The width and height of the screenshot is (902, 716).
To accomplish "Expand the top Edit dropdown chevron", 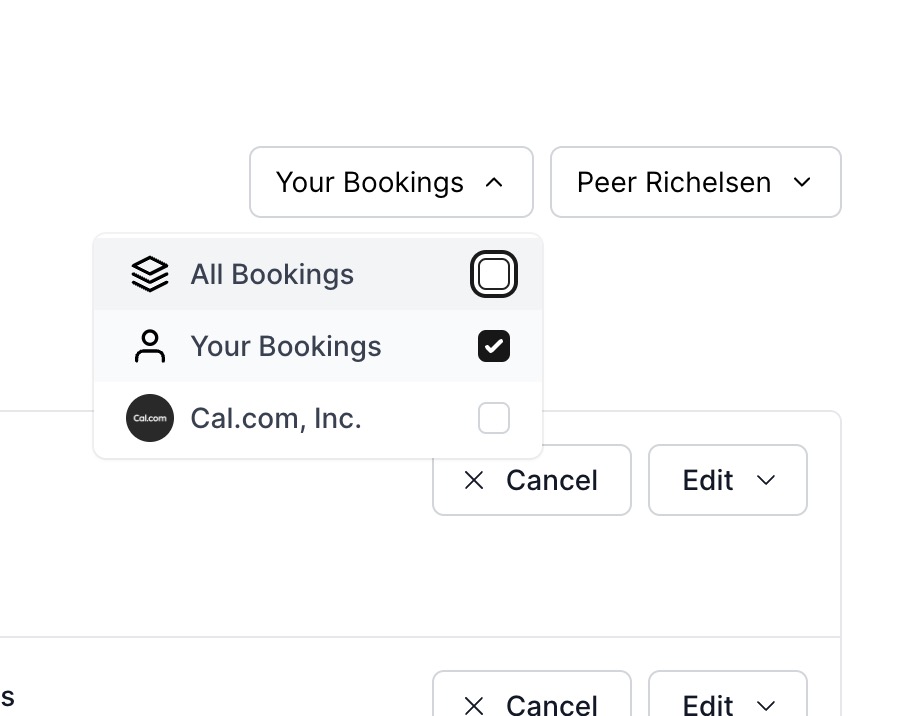I will [768, 480].
